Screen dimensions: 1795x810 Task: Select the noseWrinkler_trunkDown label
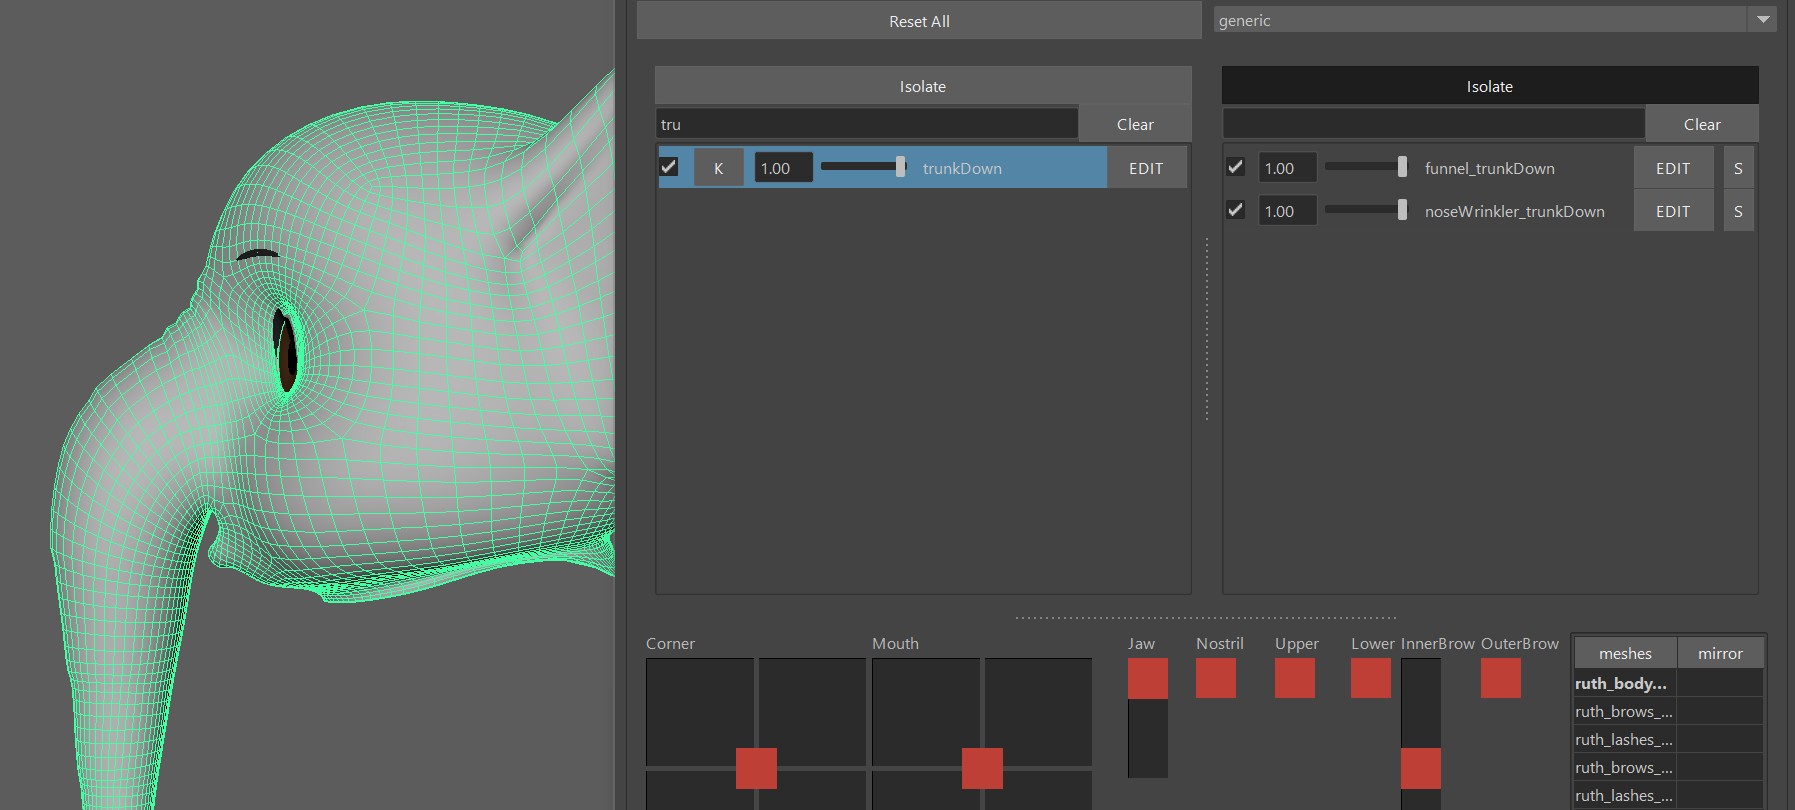tap(1514, 211)
